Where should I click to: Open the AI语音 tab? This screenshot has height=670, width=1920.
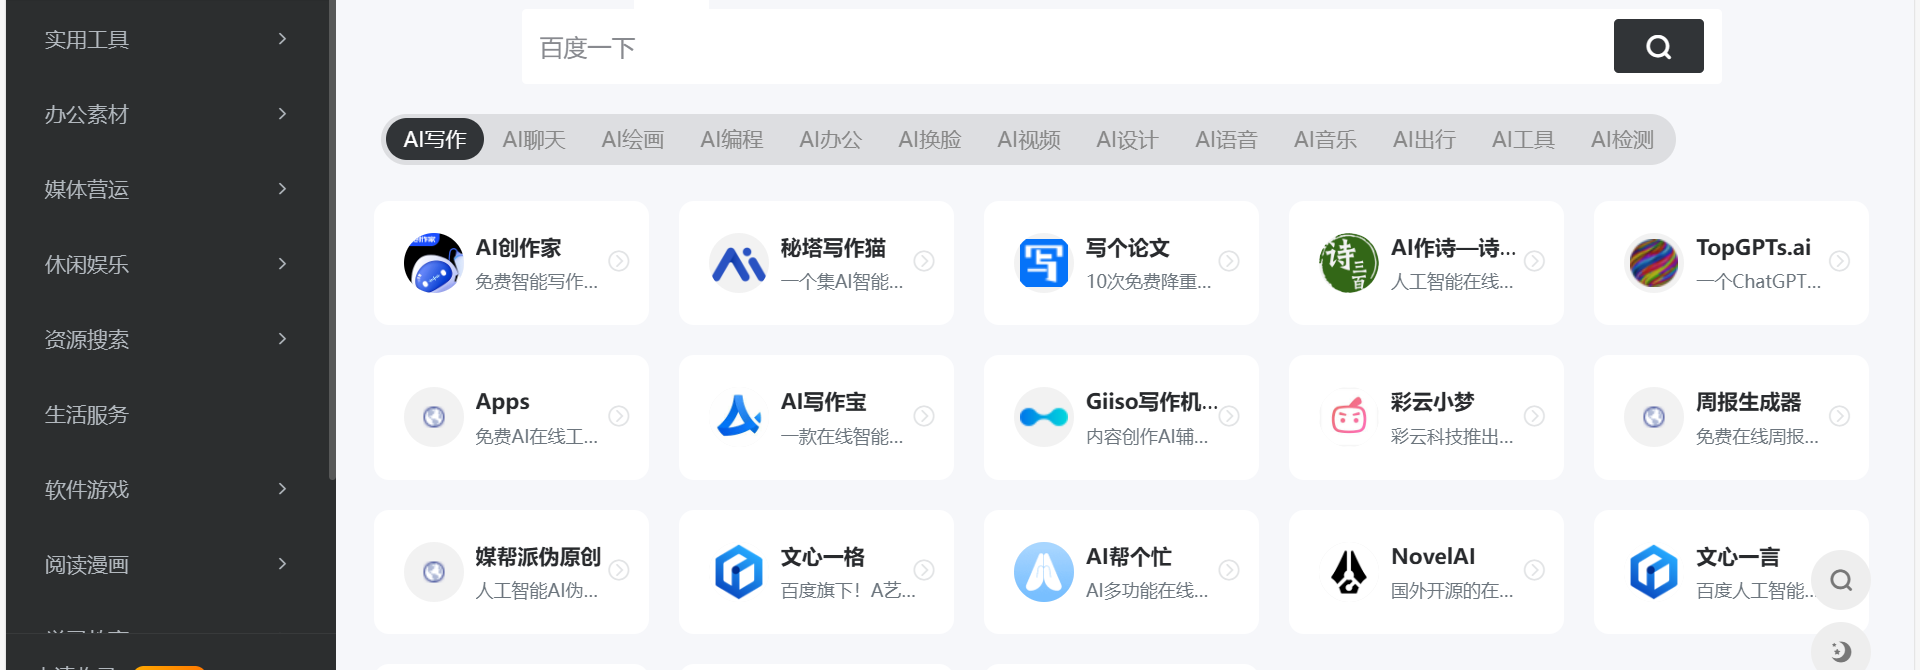point(1227,139)
